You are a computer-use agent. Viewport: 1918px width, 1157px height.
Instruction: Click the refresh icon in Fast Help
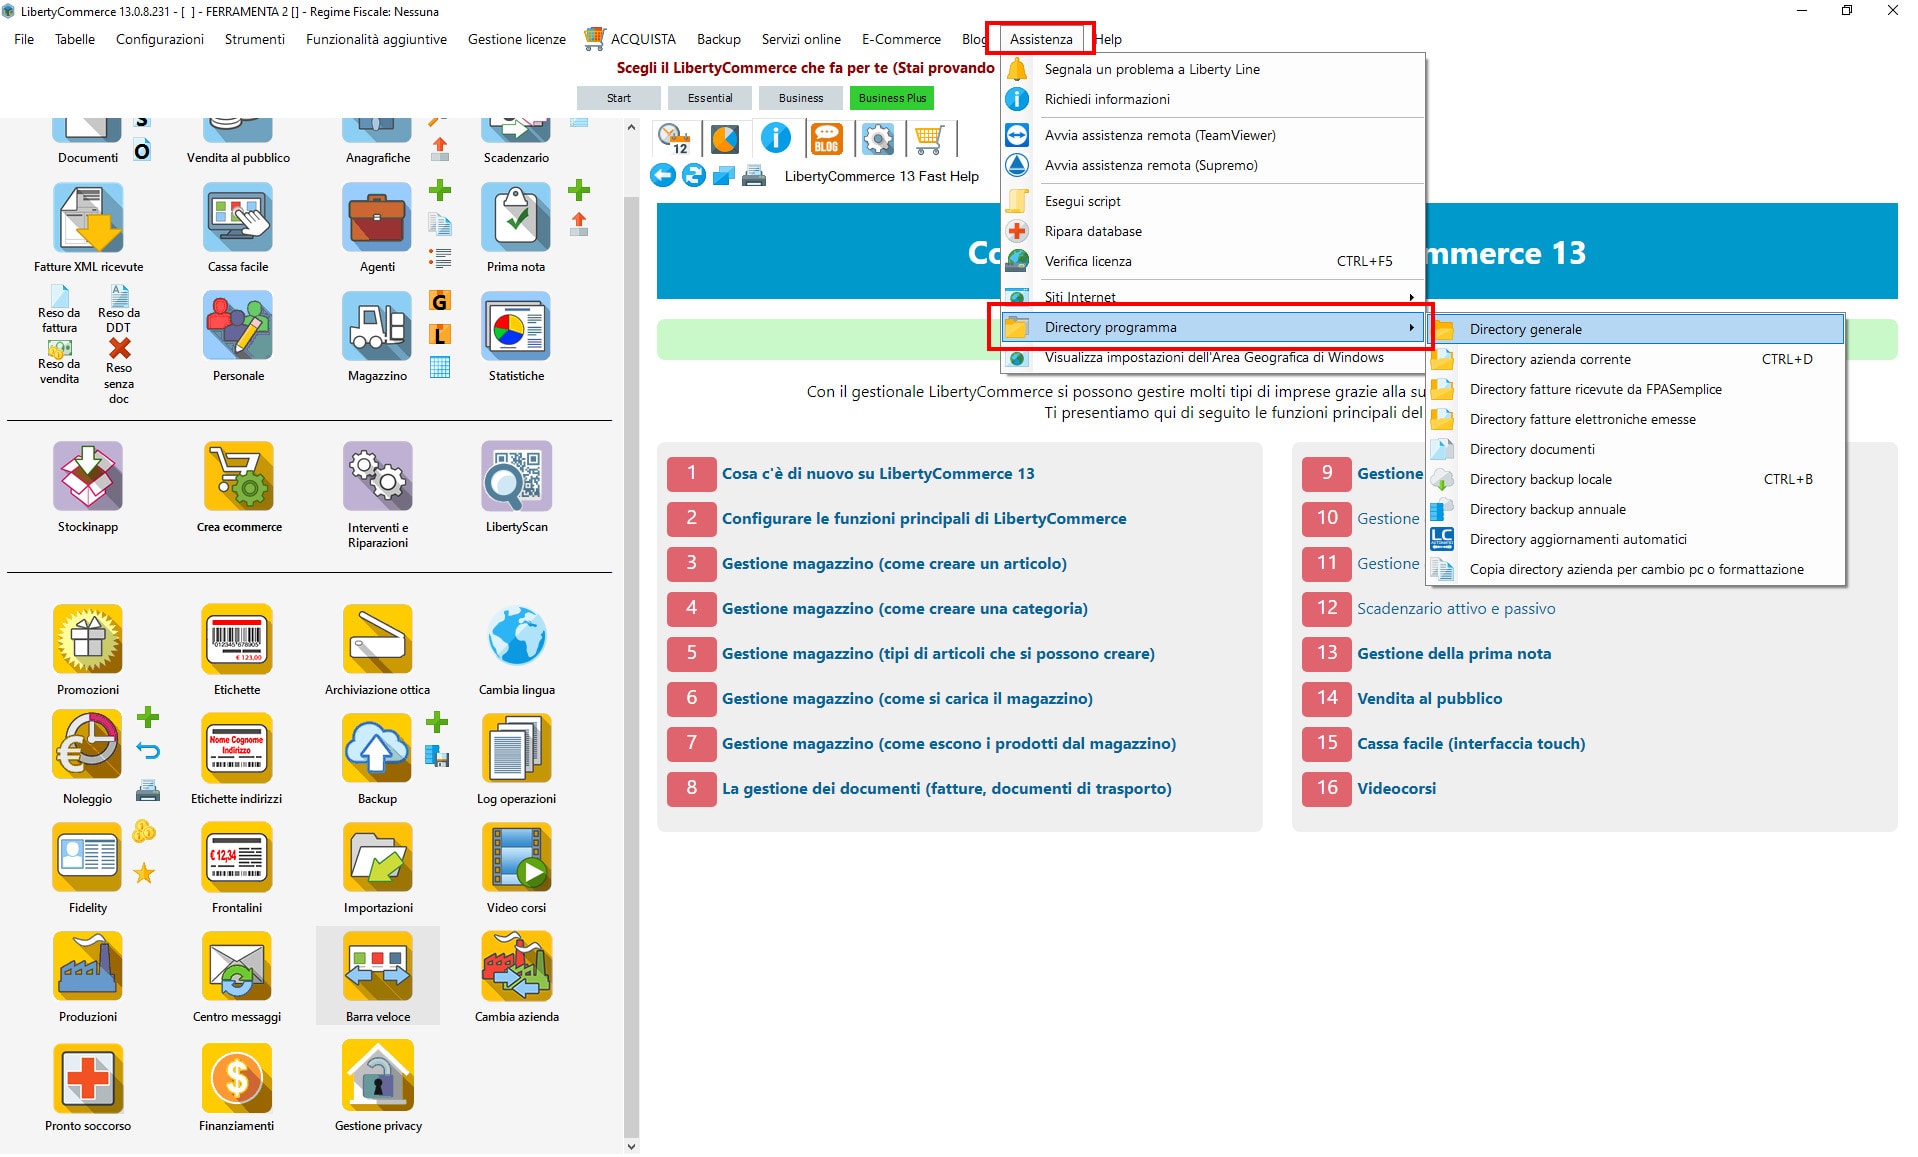(x=693, y=176)
